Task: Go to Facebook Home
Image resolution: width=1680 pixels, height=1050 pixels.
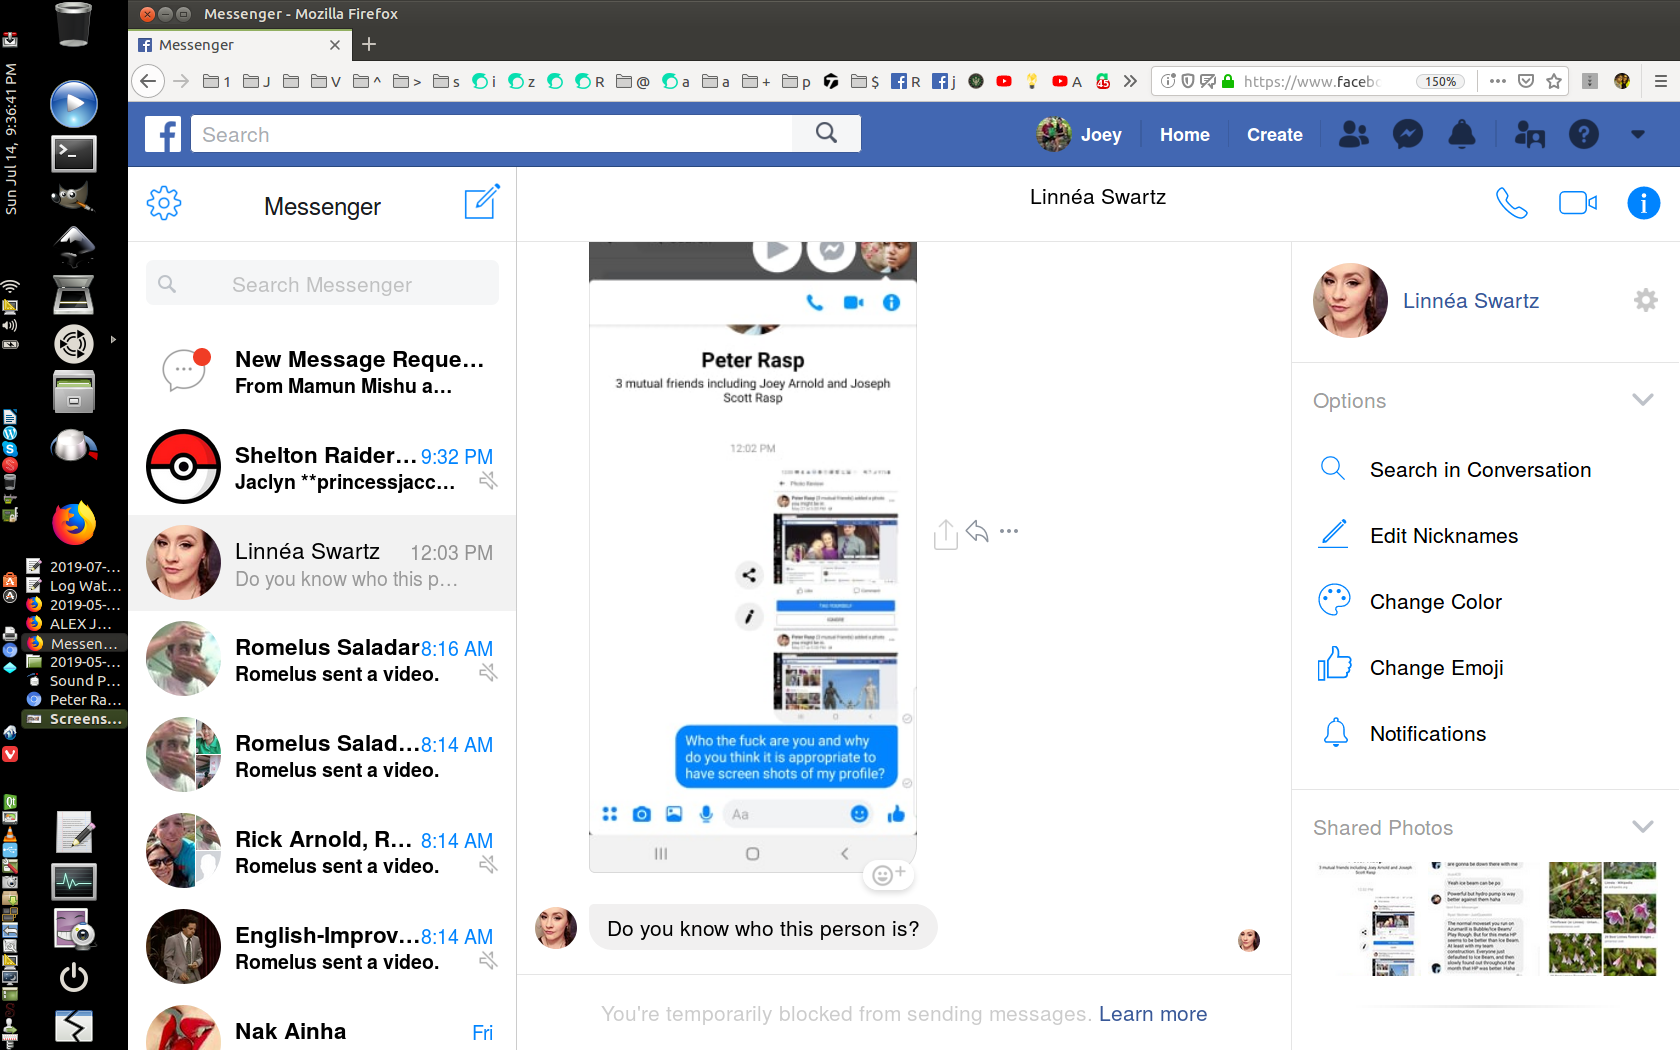Action: click(1184, 134)
